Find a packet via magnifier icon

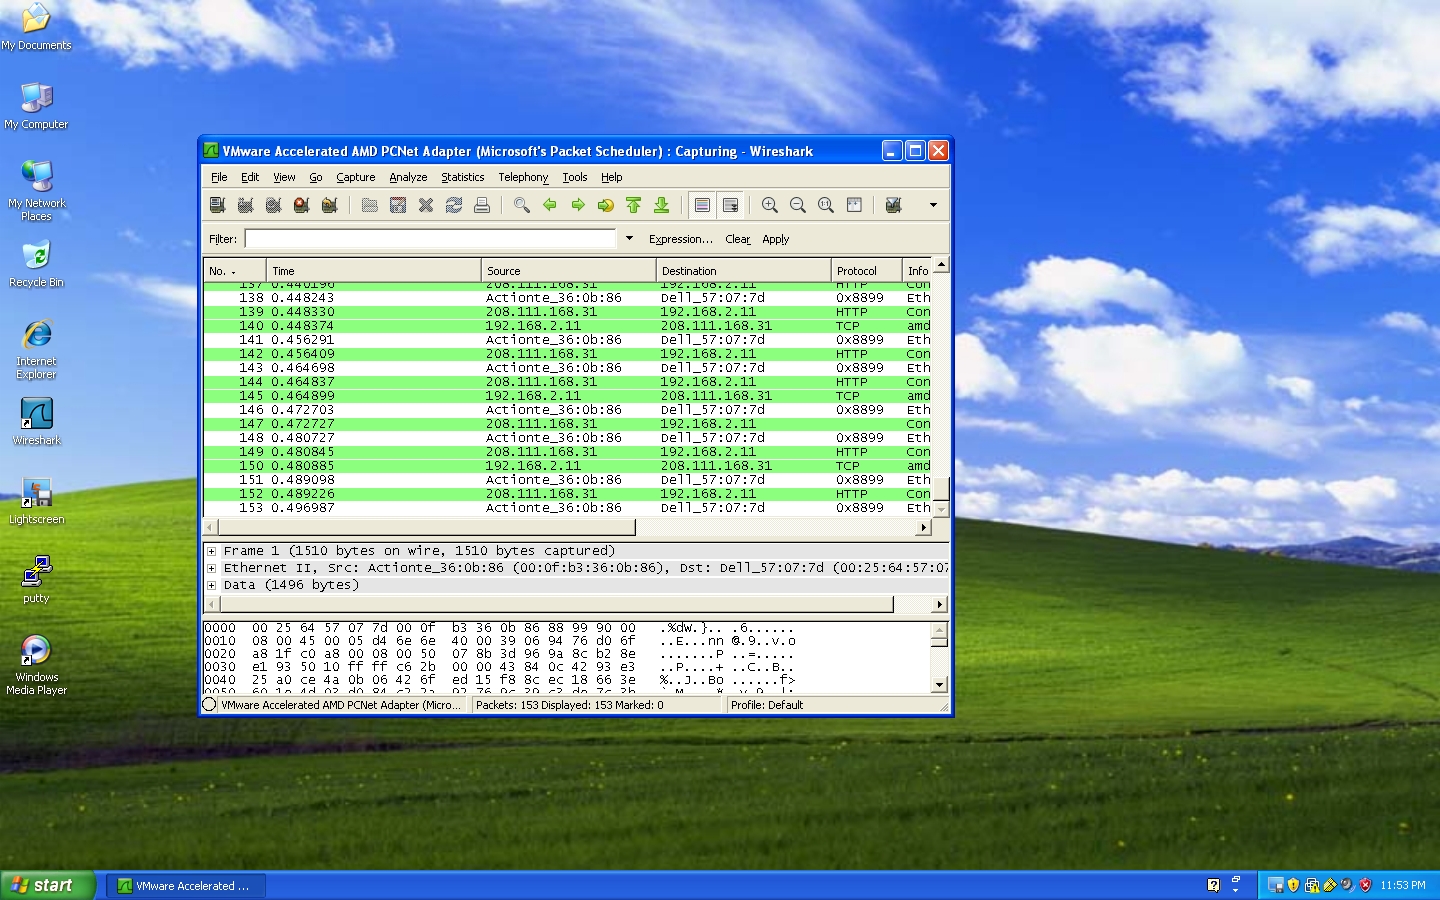click(521, 205)
